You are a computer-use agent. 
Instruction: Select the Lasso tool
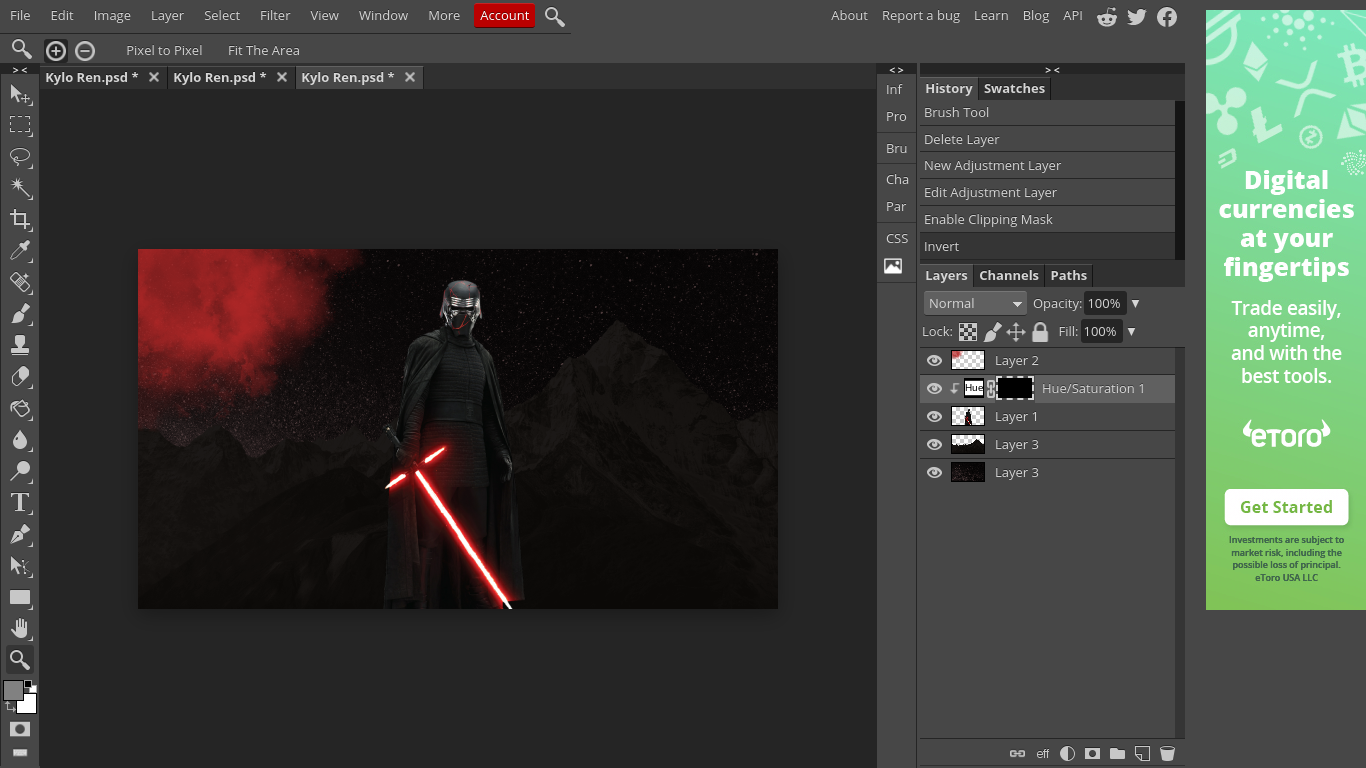(20, 157)
